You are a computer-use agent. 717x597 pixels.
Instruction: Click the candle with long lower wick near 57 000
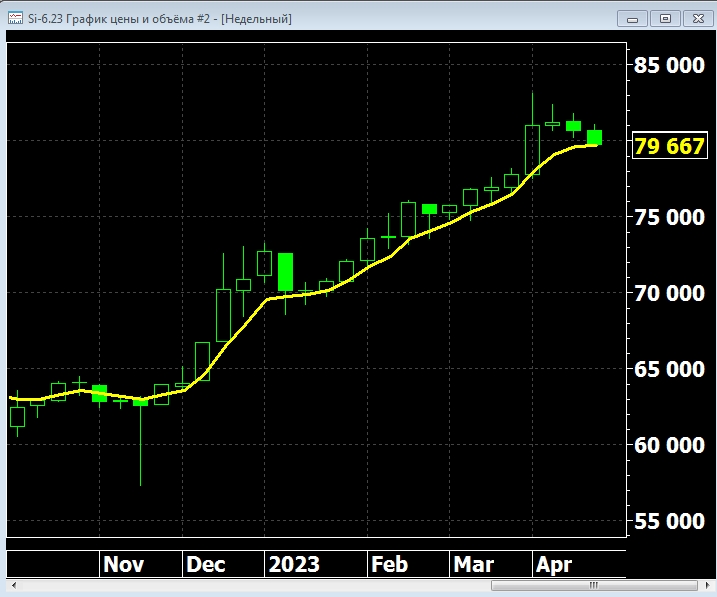(141, 440)
